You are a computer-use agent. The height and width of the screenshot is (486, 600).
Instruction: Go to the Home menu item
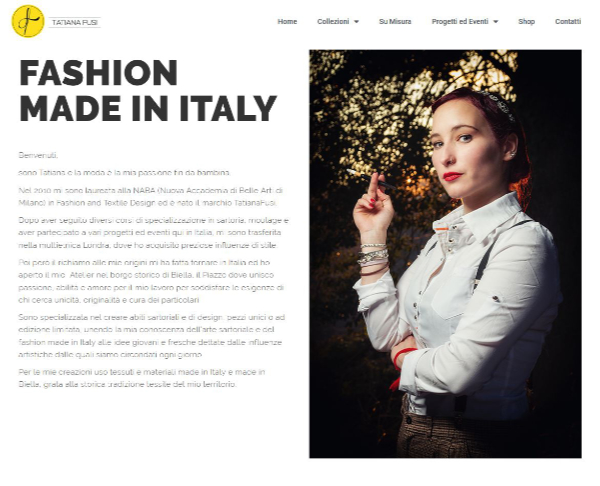pos(287,22)
